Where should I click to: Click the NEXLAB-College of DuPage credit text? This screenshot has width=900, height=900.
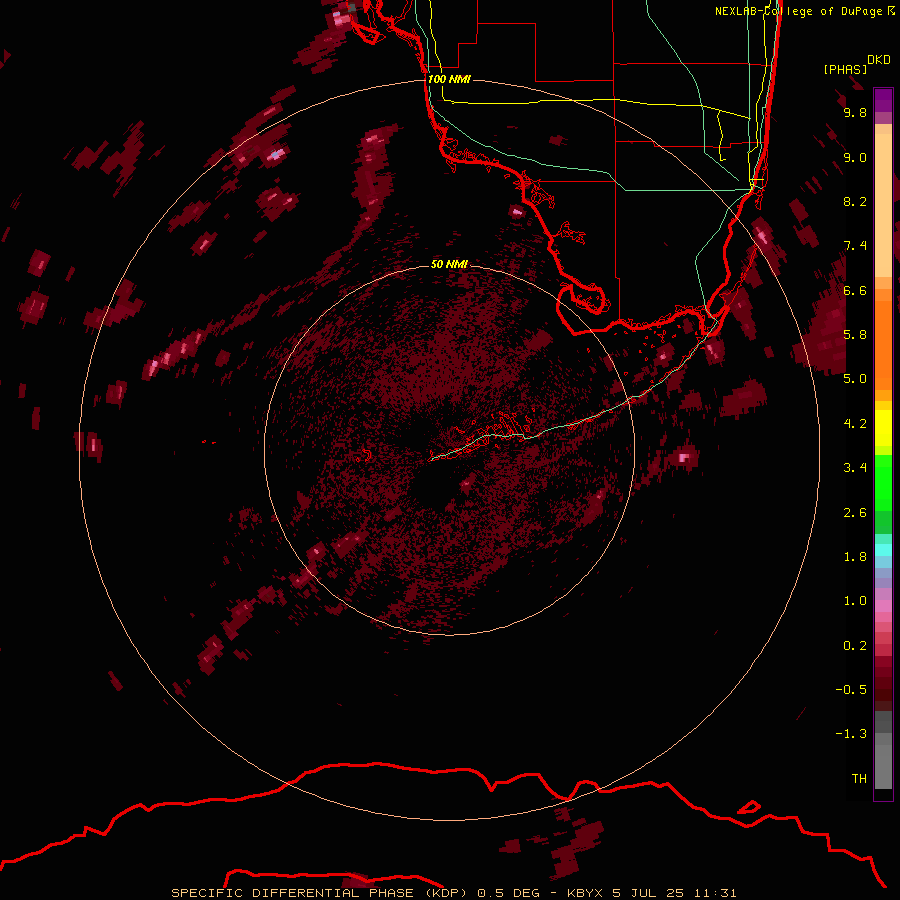[x=805, y=11]
